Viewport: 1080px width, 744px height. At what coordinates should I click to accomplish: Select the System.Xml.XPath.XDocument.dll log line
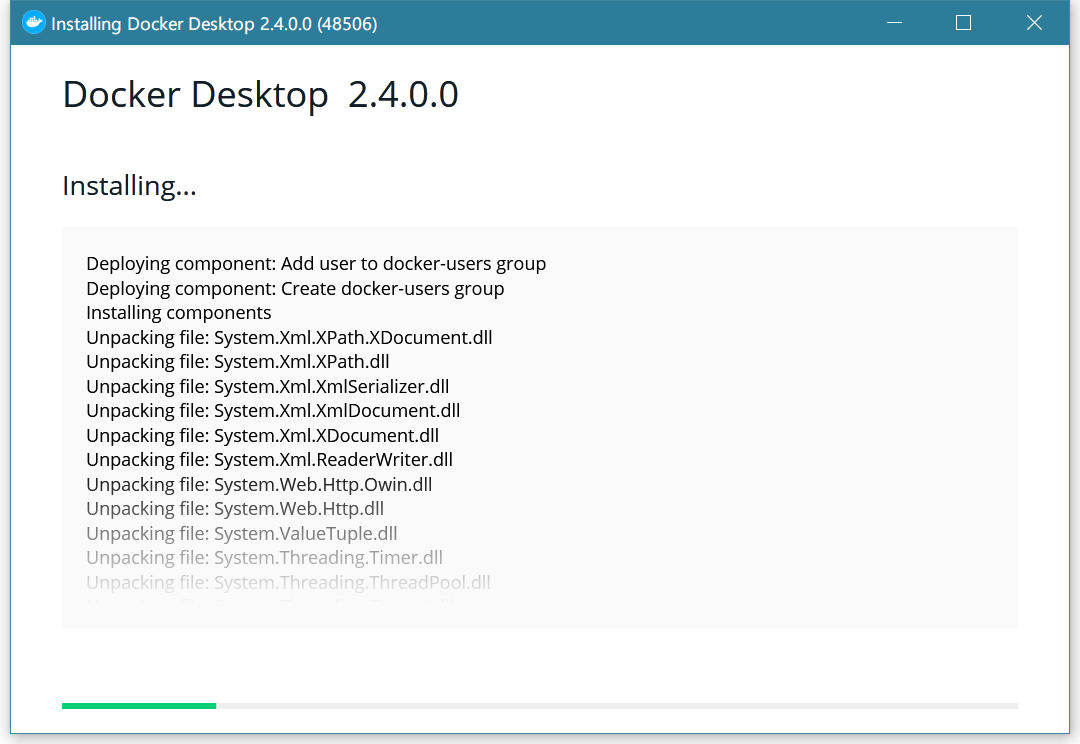coord(289,338)
